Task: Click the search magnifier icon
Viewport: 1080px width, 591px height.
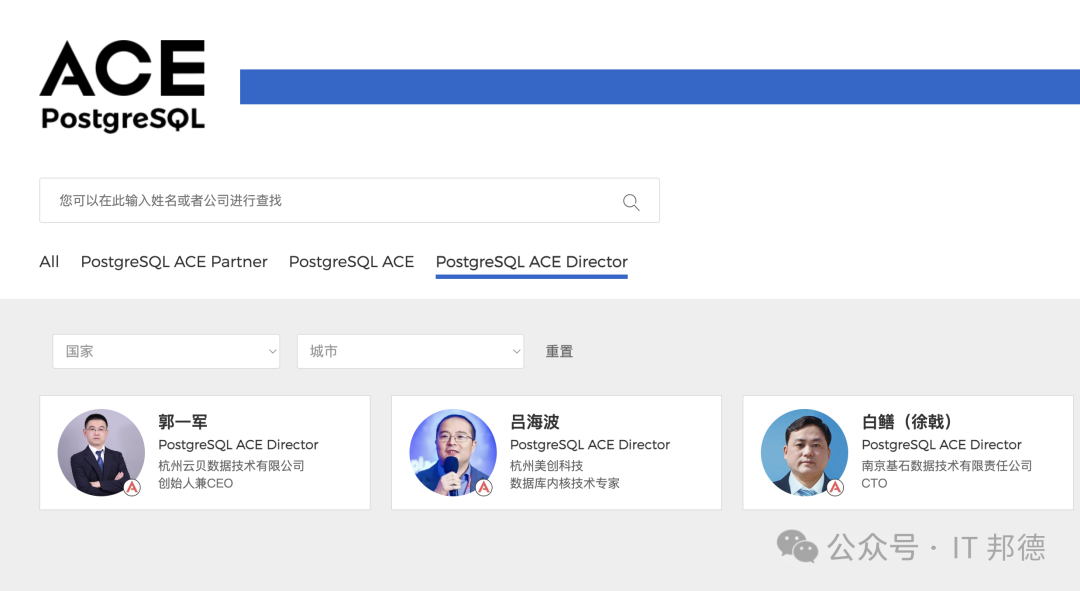Action: point(631,202)
